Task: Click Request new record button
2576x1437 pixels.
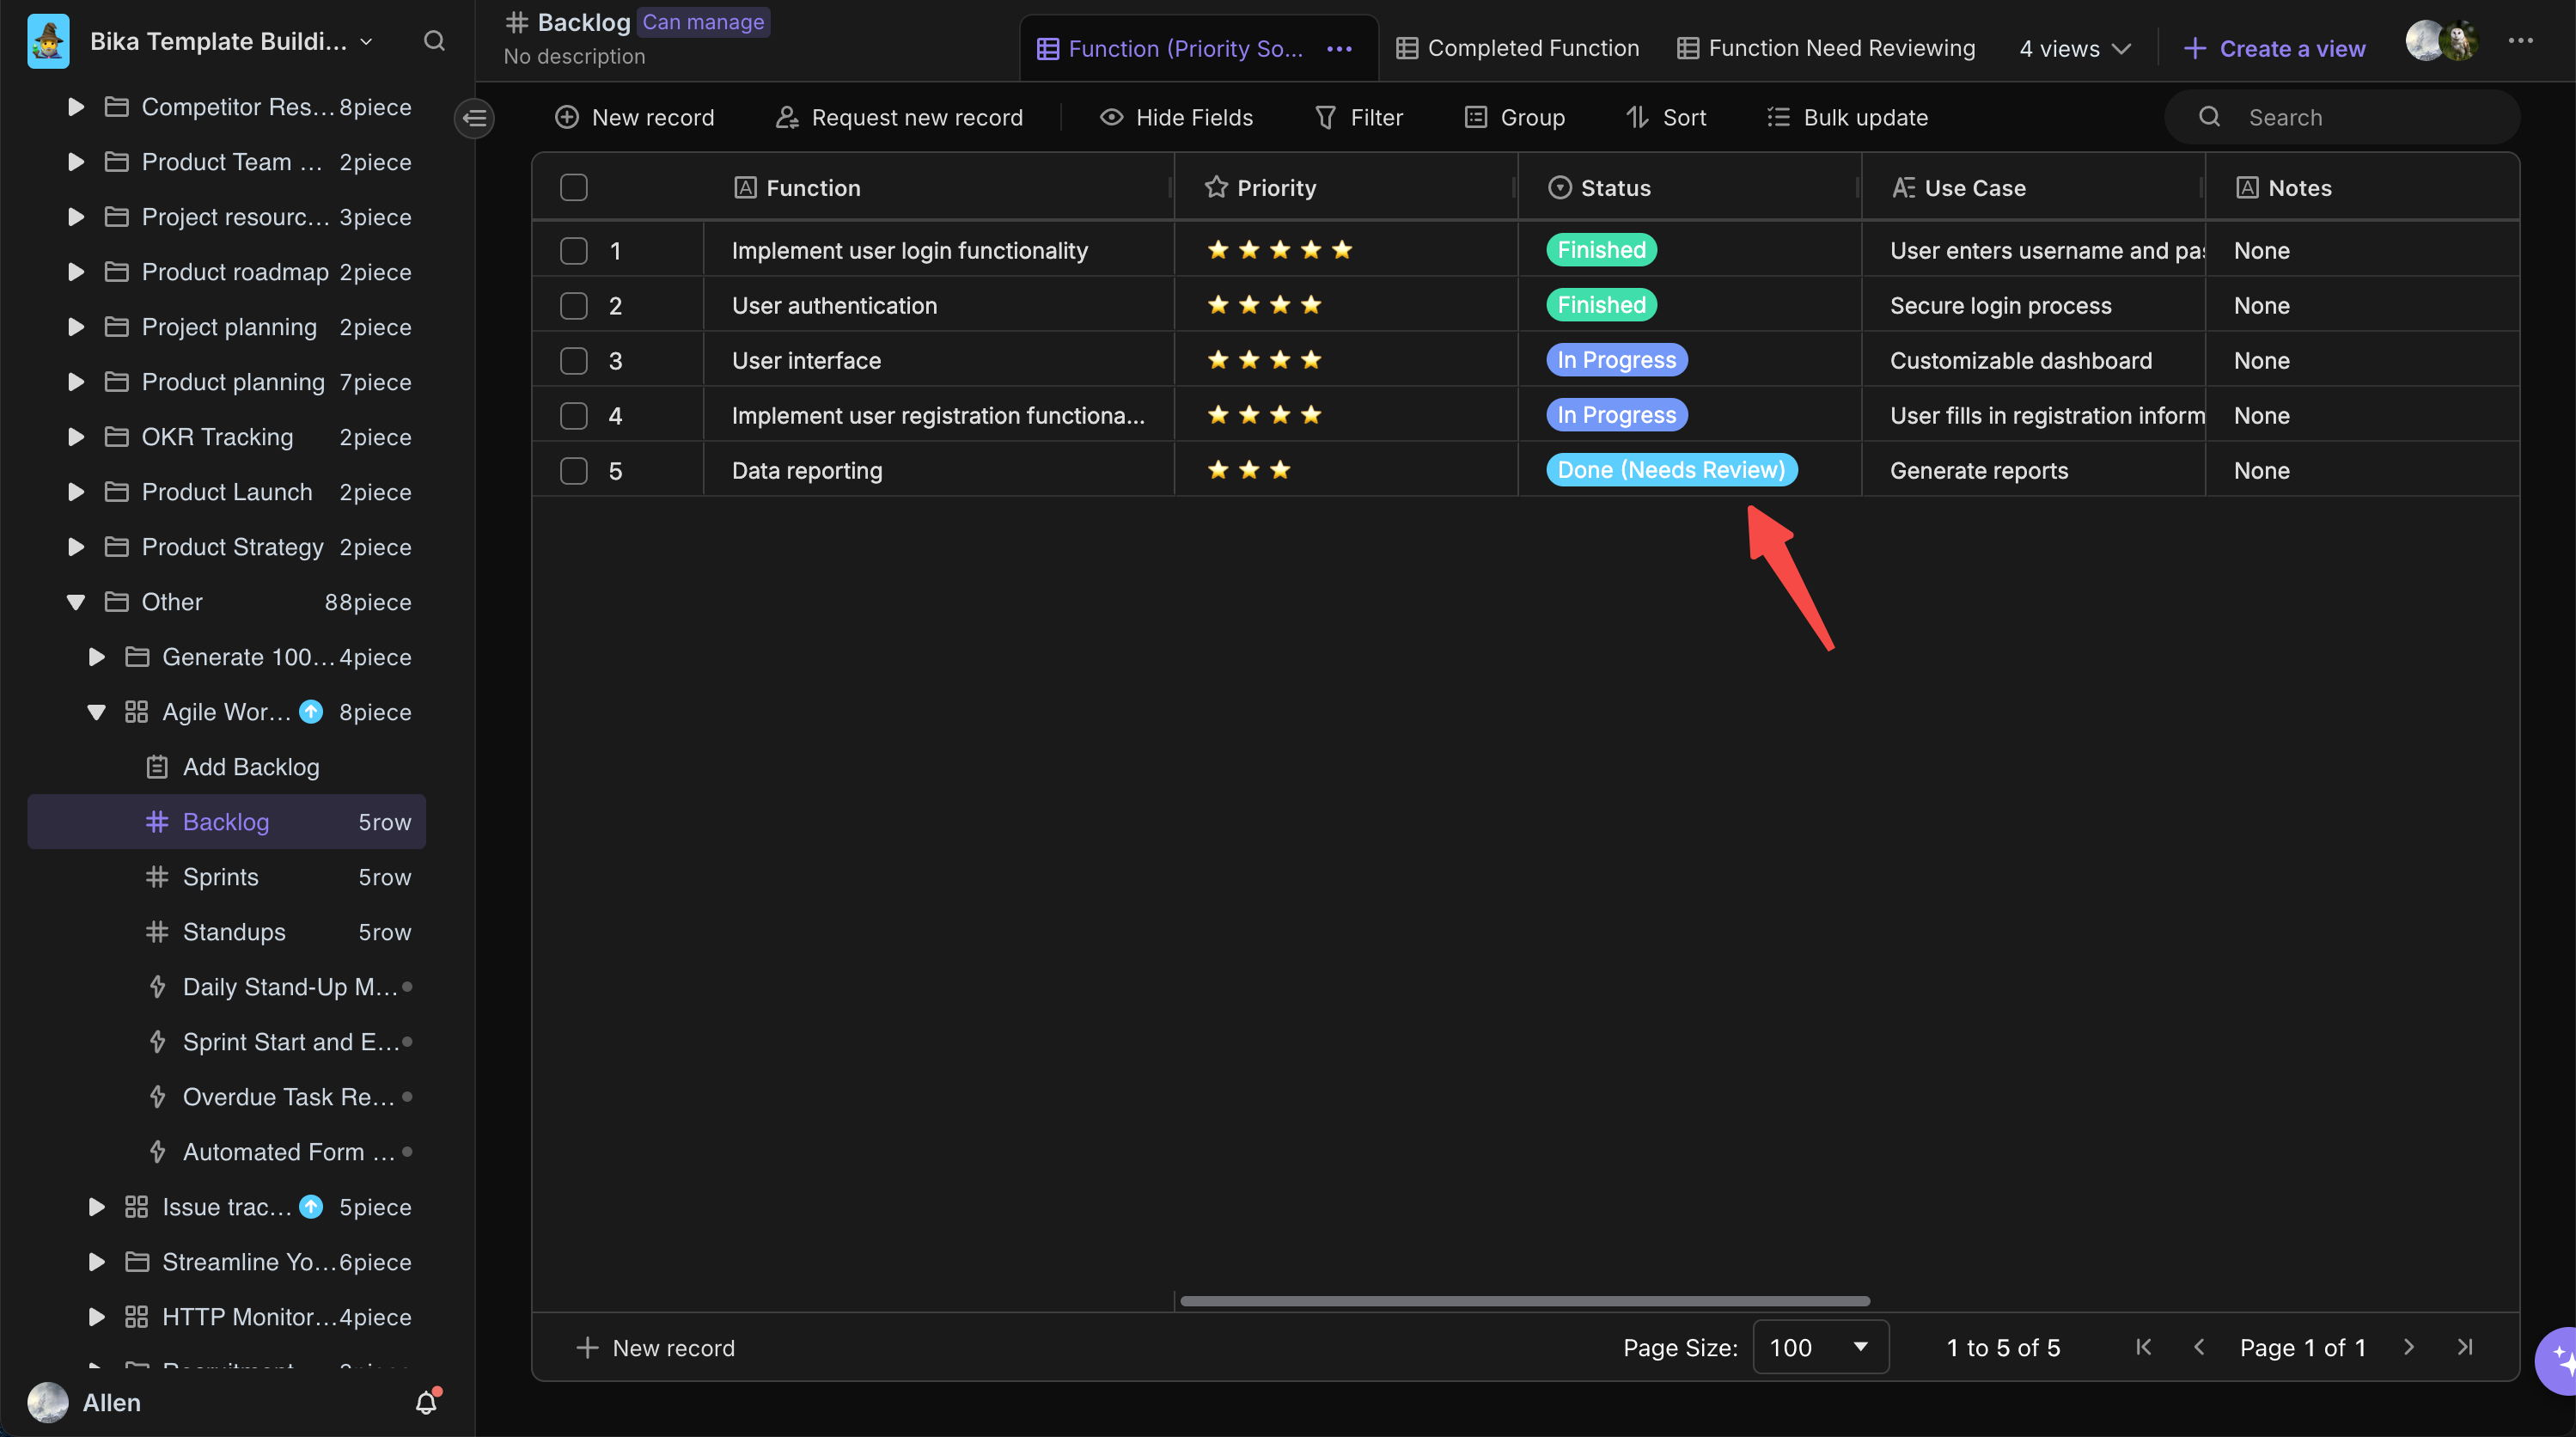Action: coord(899,117)
